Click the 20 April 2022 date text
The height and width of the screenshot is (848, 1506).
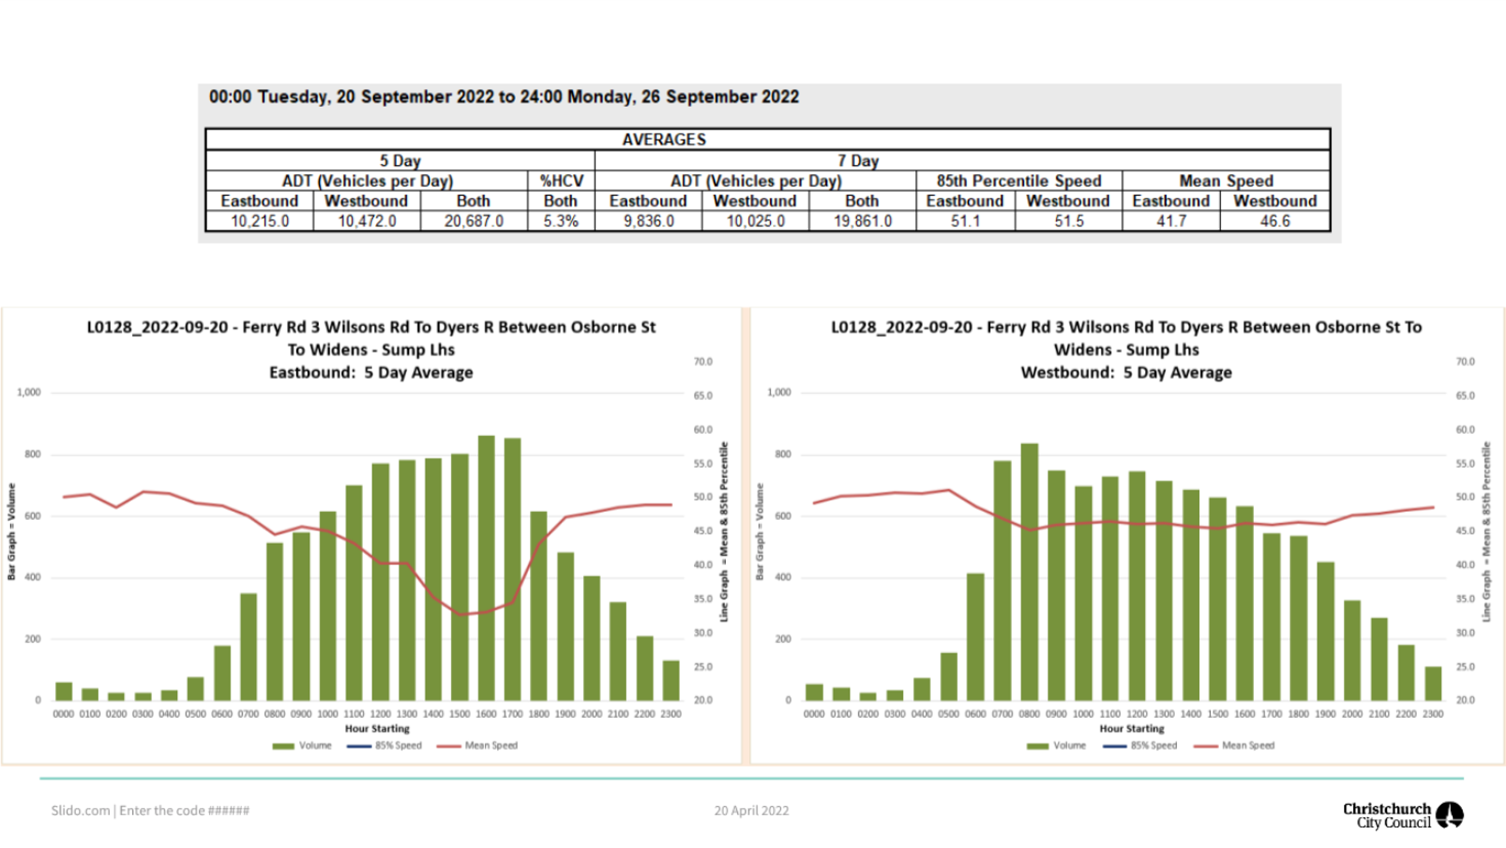coord(750,811)
